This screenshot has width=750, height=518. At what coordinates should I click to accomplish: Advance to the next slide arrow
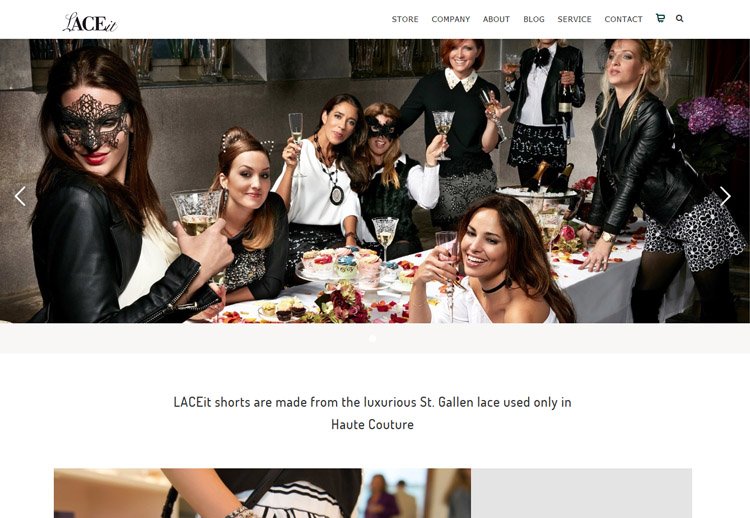pyautogui.click(x=725, y=196)
